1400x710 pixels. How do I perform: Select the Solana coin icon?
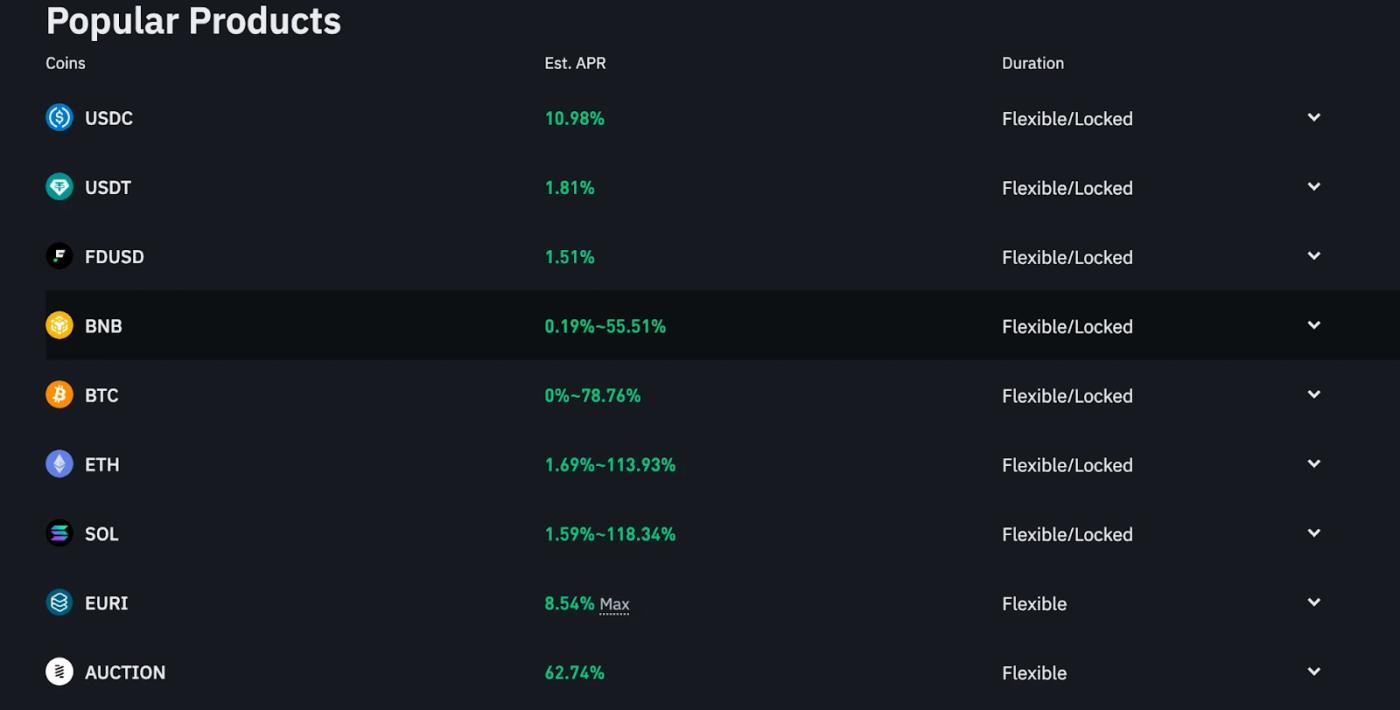[58, 533]
